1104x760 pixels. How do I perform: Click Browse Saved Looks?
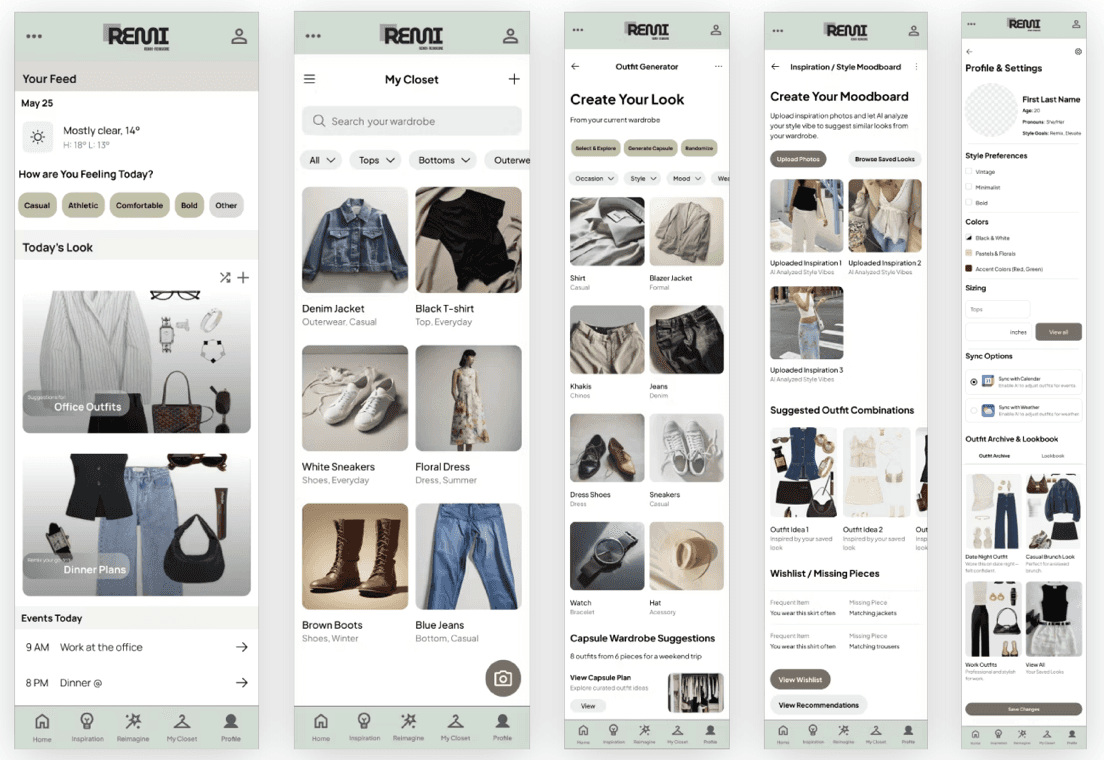coord(885,159)
